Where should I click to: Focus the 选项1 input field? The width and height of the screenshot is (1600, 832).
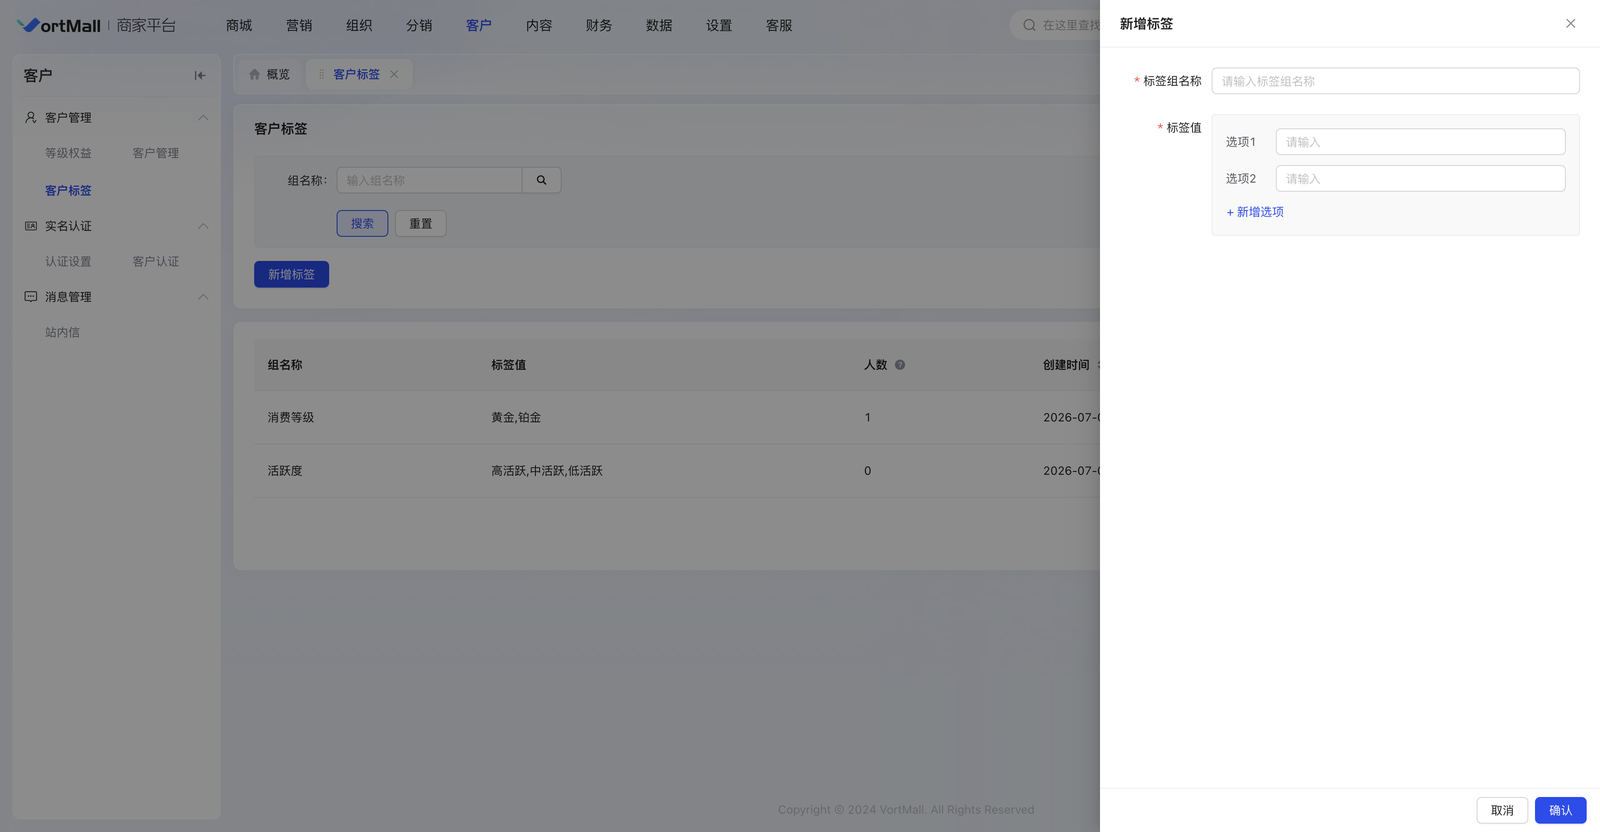coord(1420,142)
